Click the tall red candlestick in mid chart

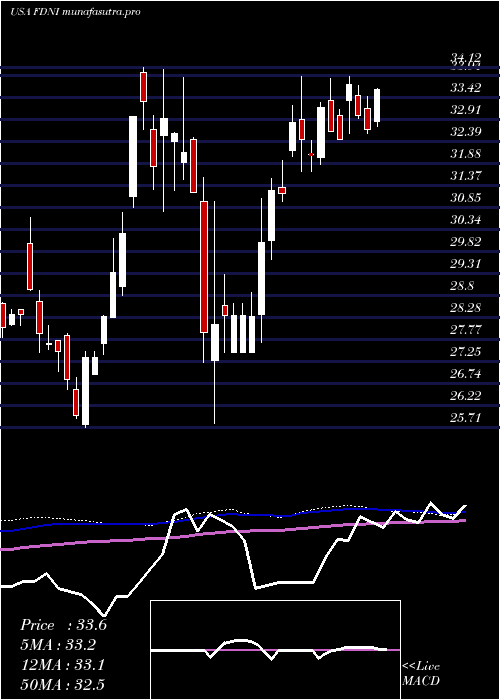point(204,267)
